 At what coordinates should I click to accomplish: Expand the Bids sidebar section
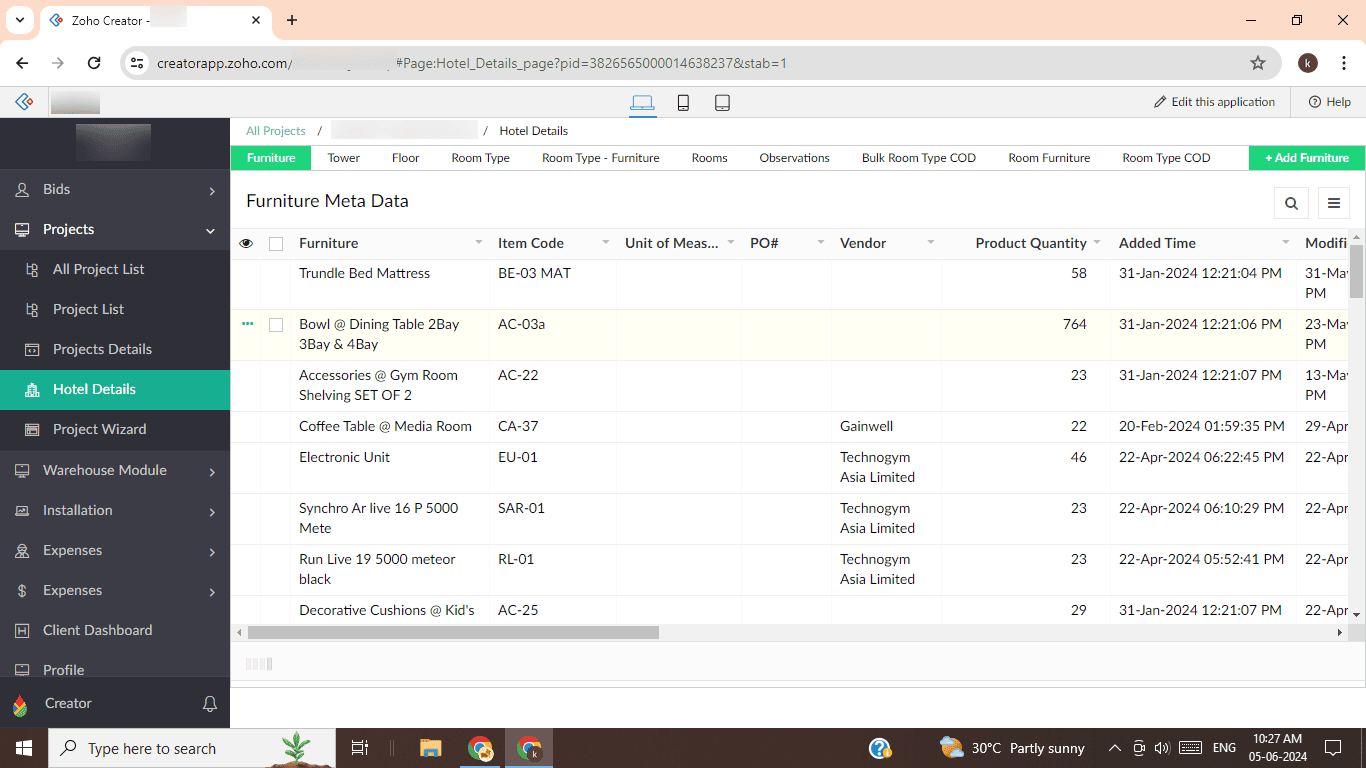[x=115, y=190]
